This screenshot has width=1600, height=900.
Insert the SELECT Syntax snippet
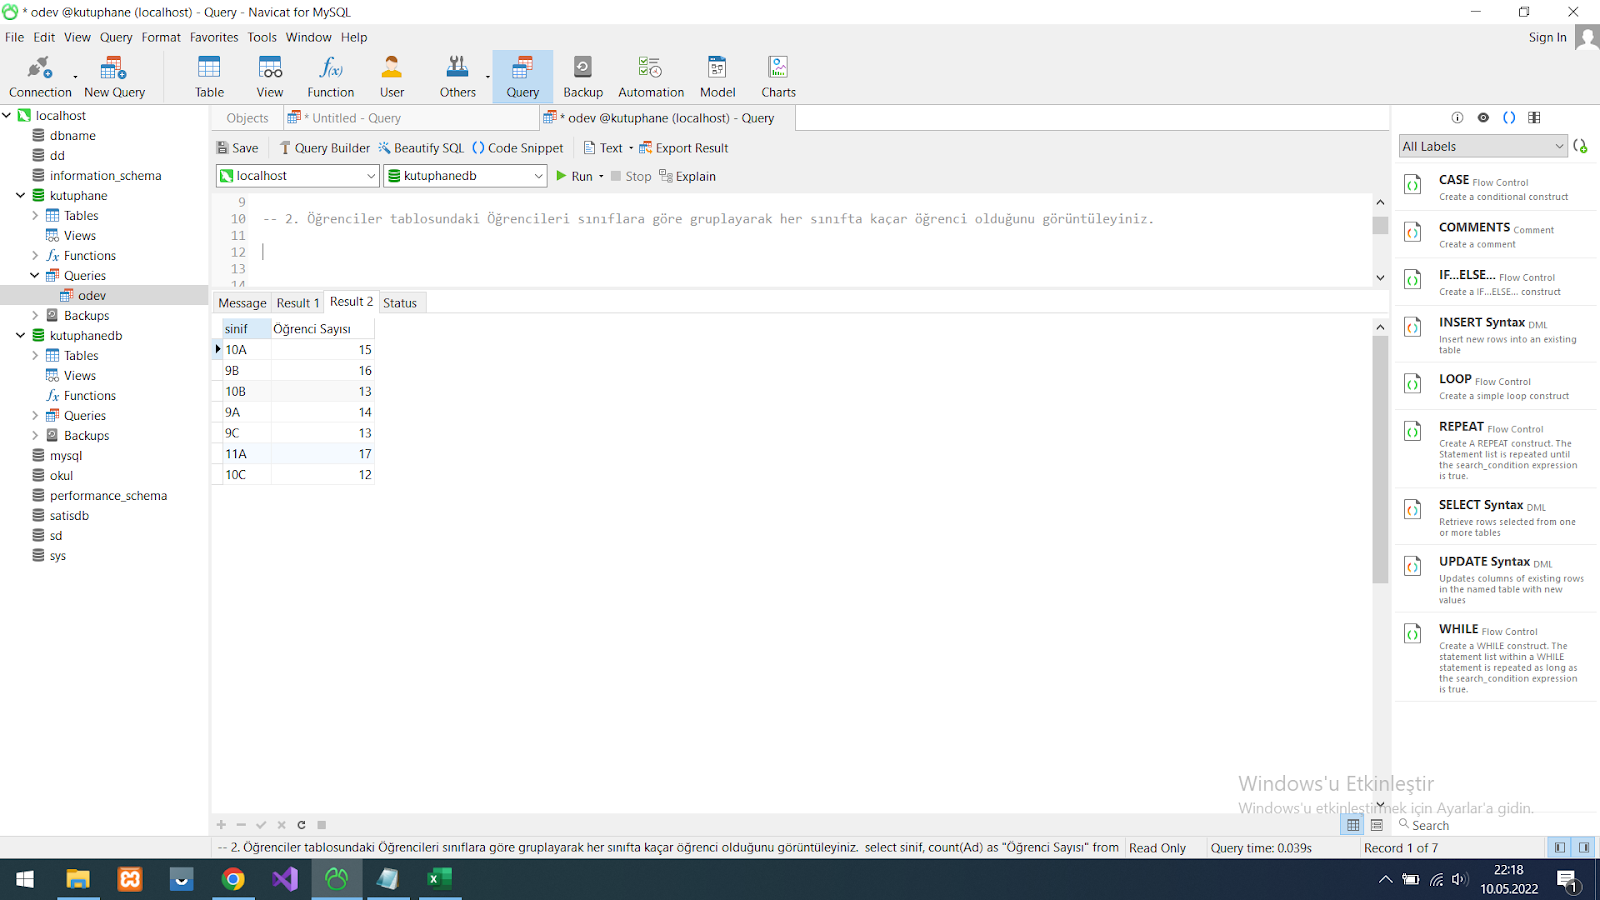click(x=1496, y=517)
